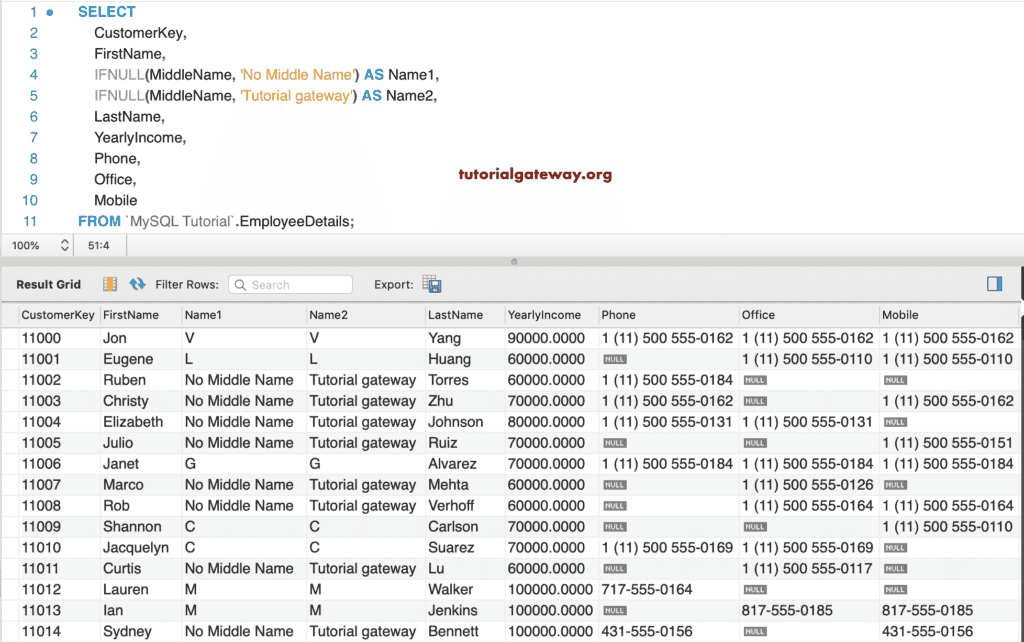Refresh results using blue arrows icon

coord(137,284)
